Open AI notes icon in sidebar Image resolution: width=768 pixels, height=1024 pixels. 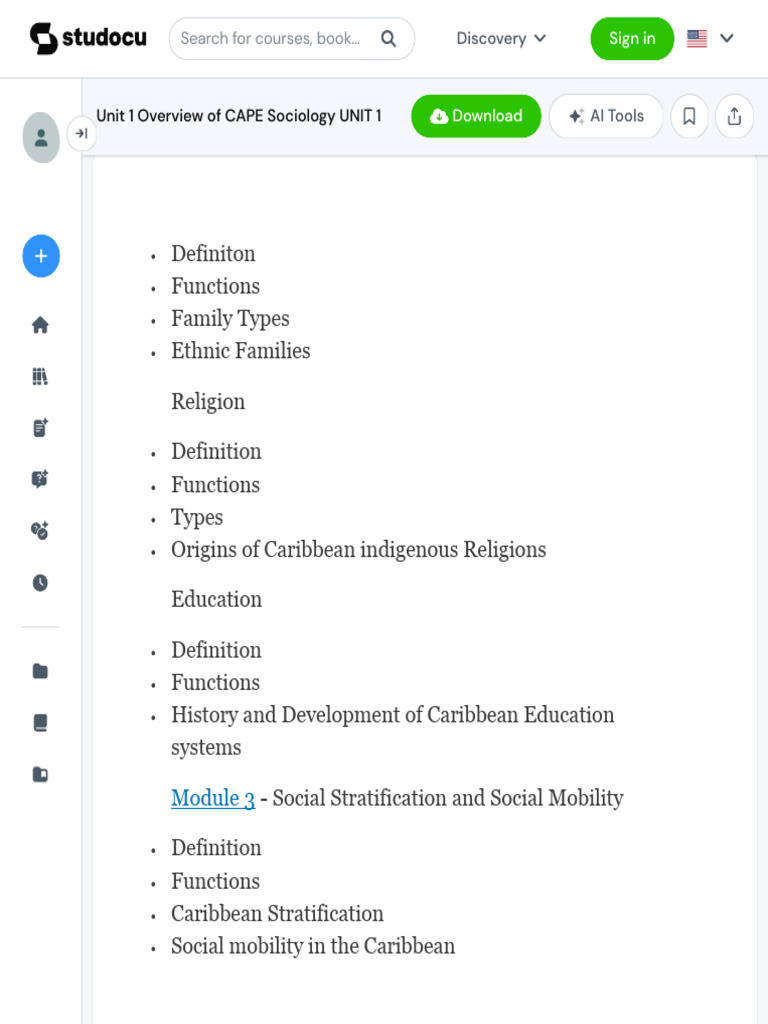pyautogui.click(x=40, y=428)
